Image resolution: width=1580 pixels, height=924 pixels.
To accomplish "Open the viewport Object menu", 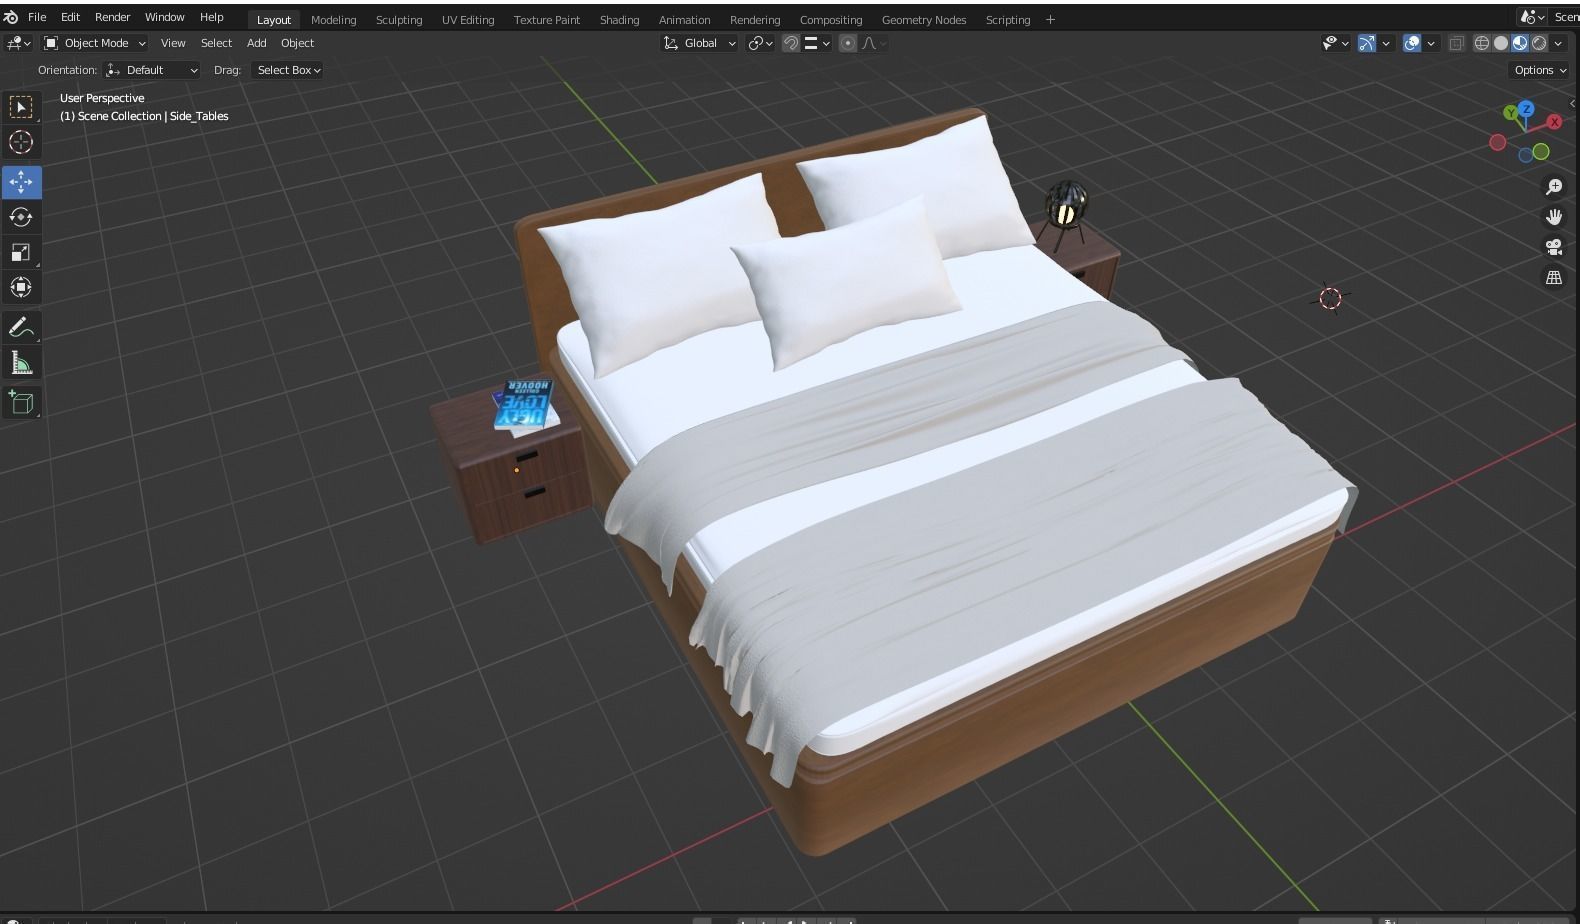I will pyautogui.click(x=297, y=43).
